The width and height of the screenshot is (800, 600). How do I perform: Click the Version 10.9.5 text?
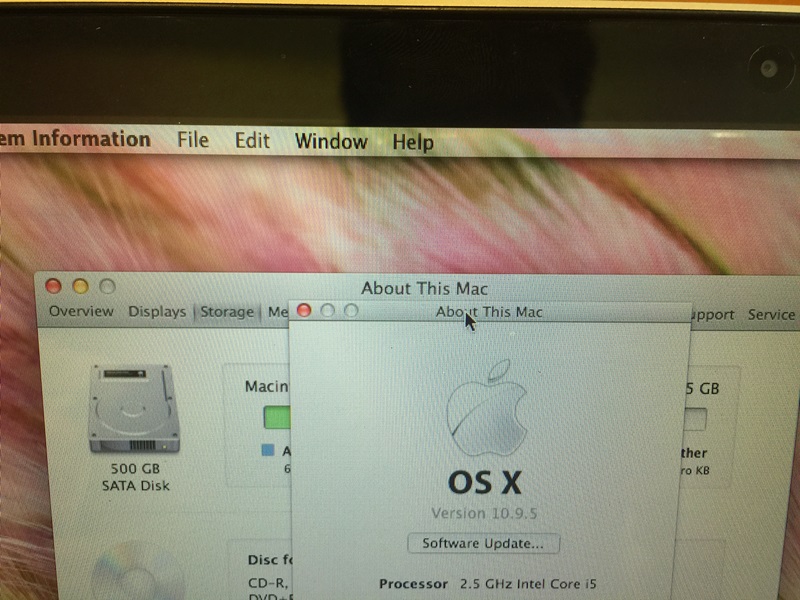click(484, 513)
